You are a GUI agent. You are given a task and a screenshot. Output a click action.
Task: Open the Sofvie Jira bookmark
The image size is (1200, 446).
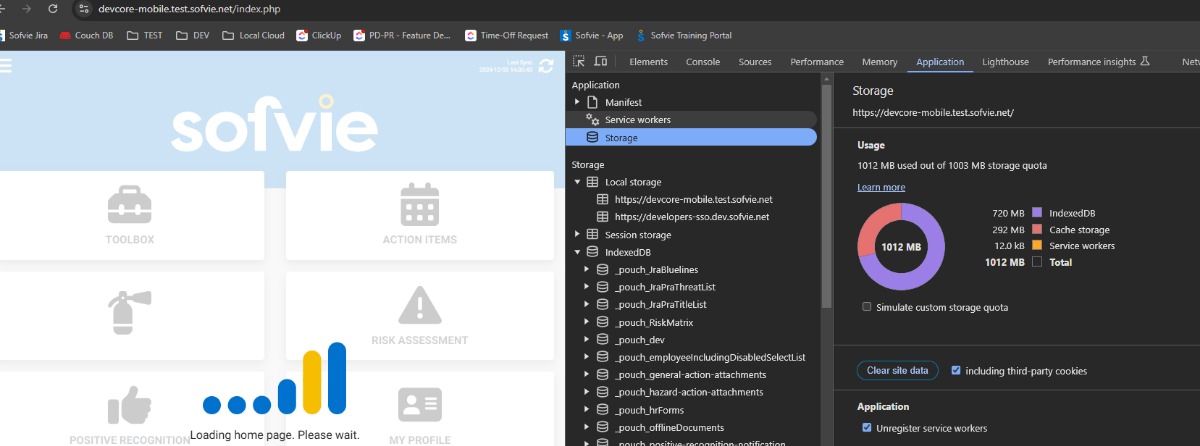[24, 35]
